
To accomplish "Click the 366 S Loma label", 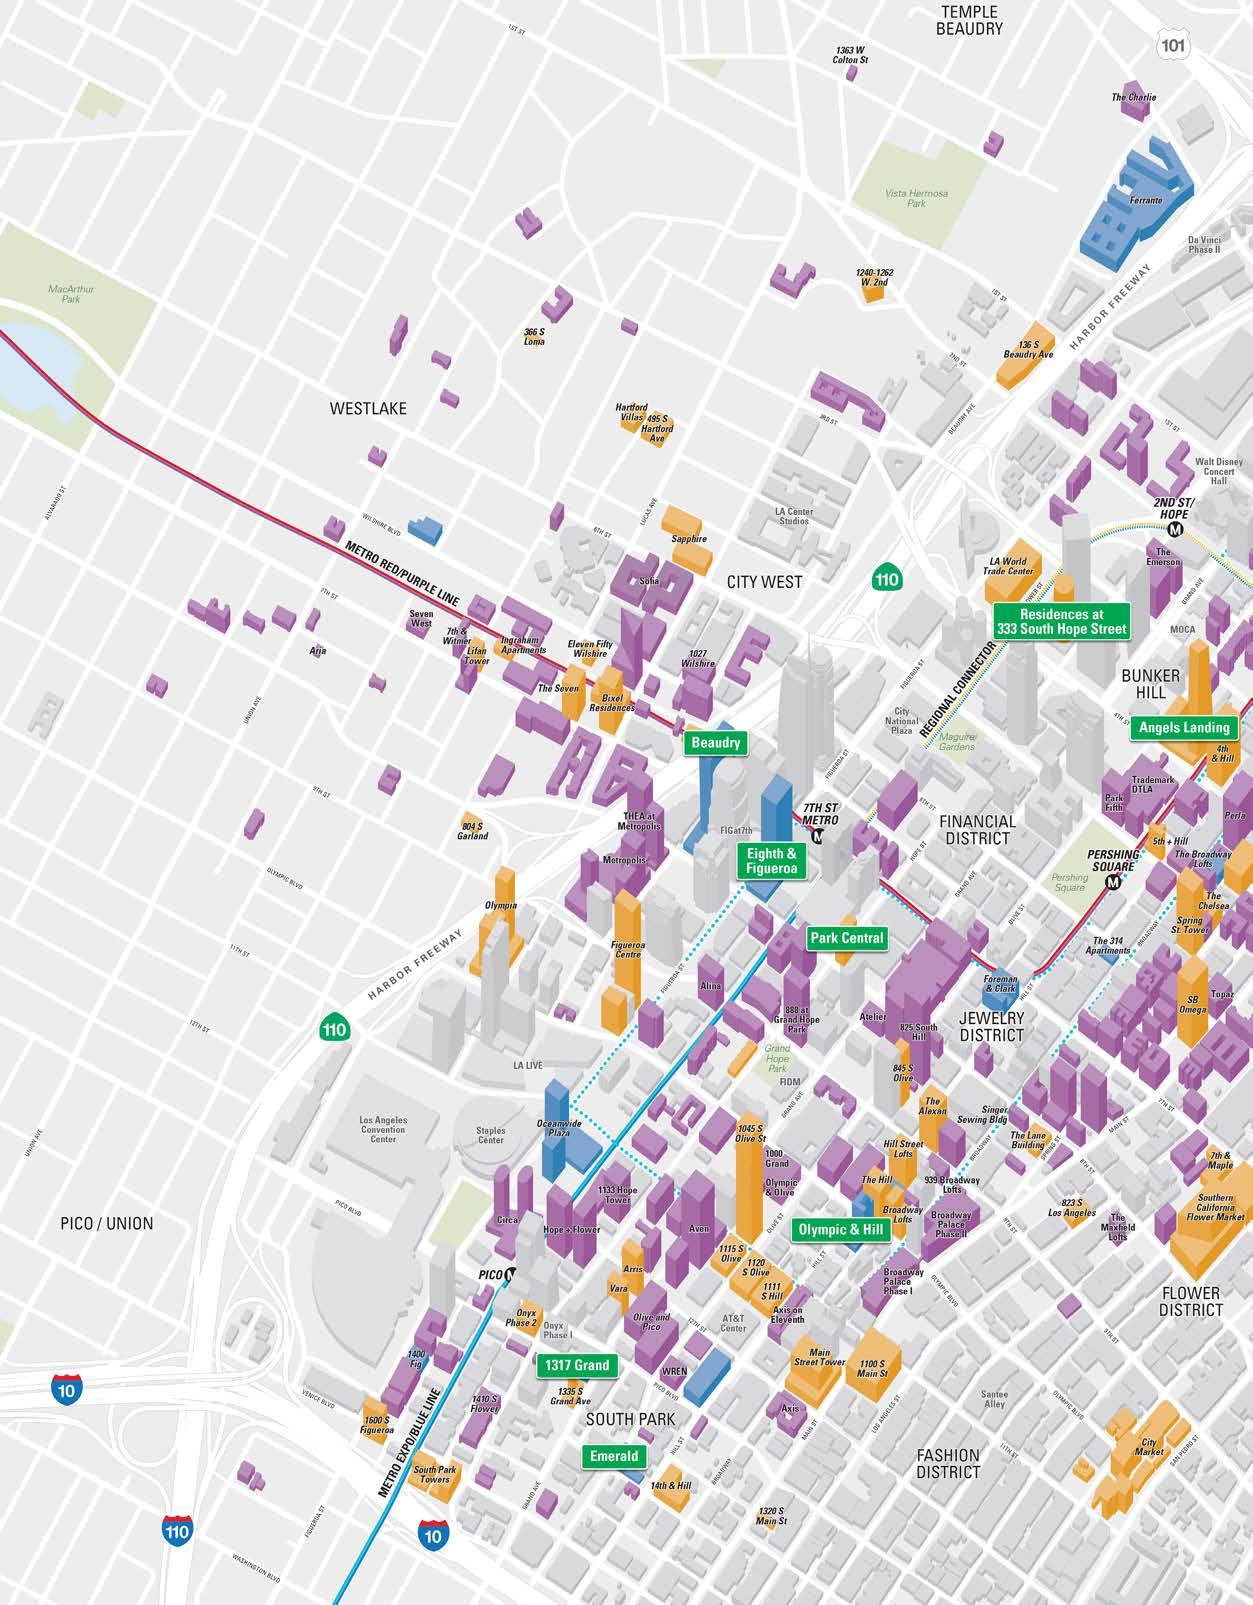I will pos(535,336).
